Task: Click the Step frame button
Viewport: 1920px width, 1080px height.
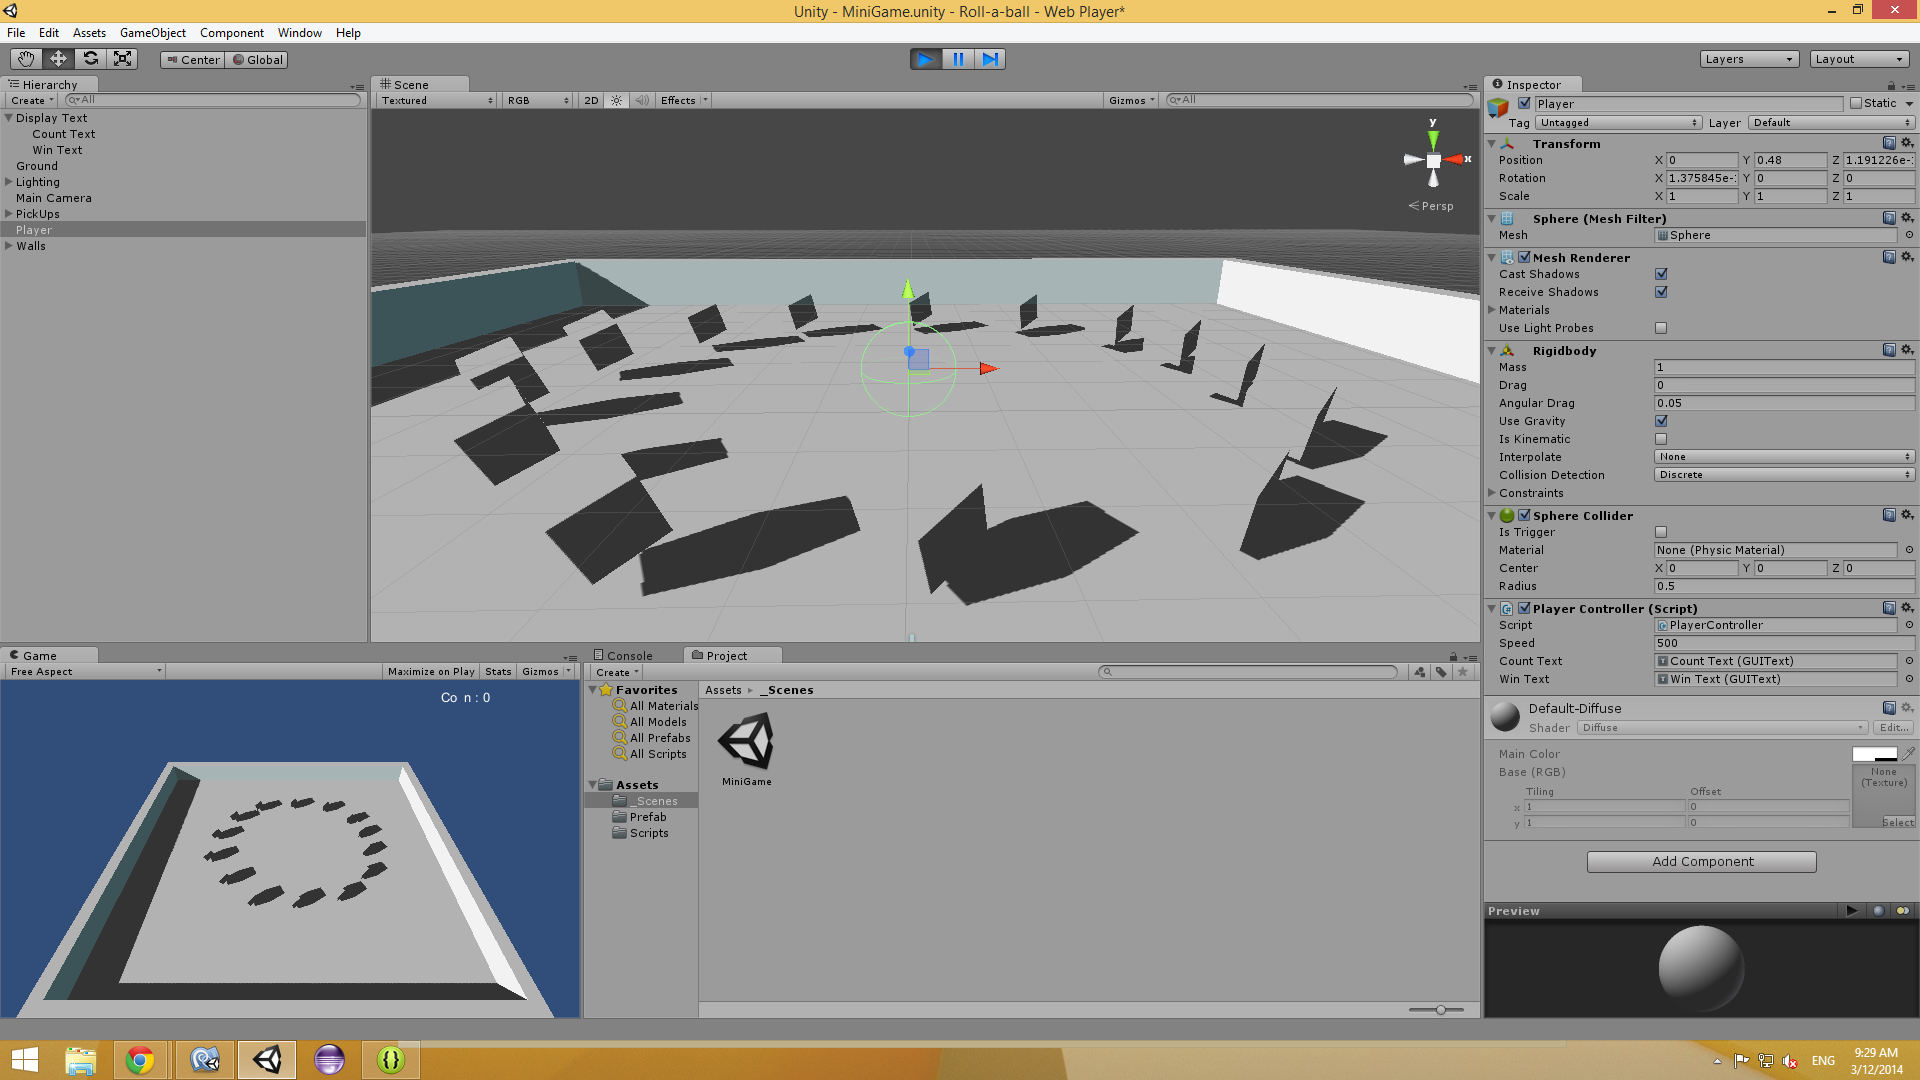Action: [990, 59]
